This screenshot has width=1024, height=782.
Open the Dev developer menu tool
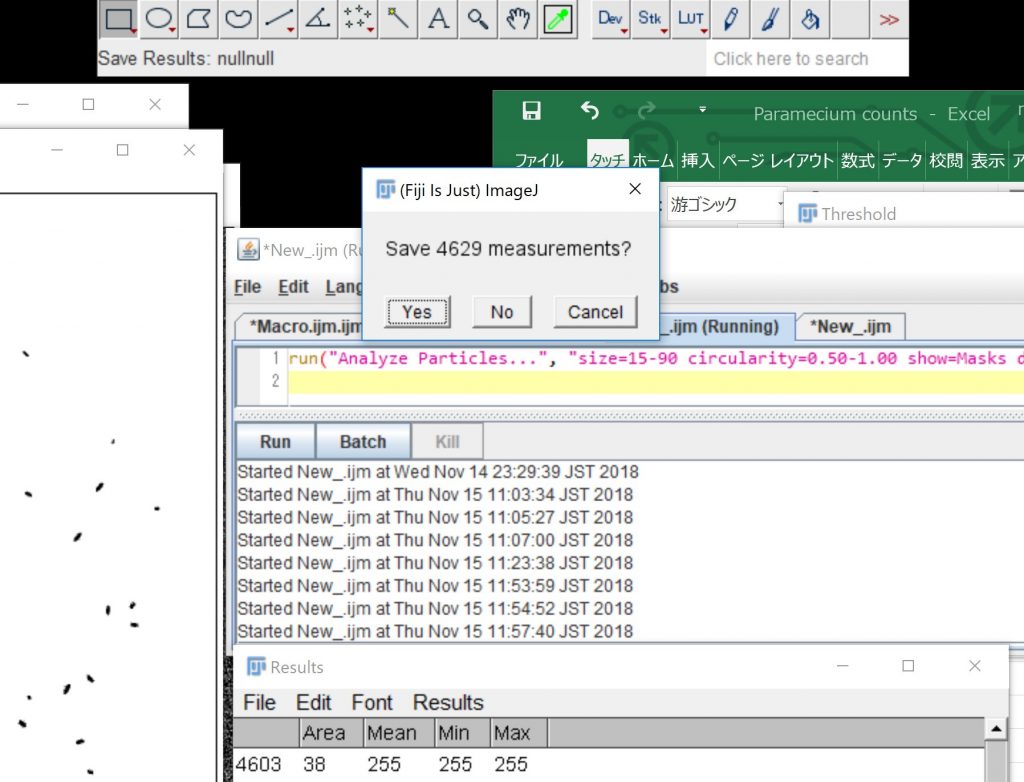tap(611, 20)
